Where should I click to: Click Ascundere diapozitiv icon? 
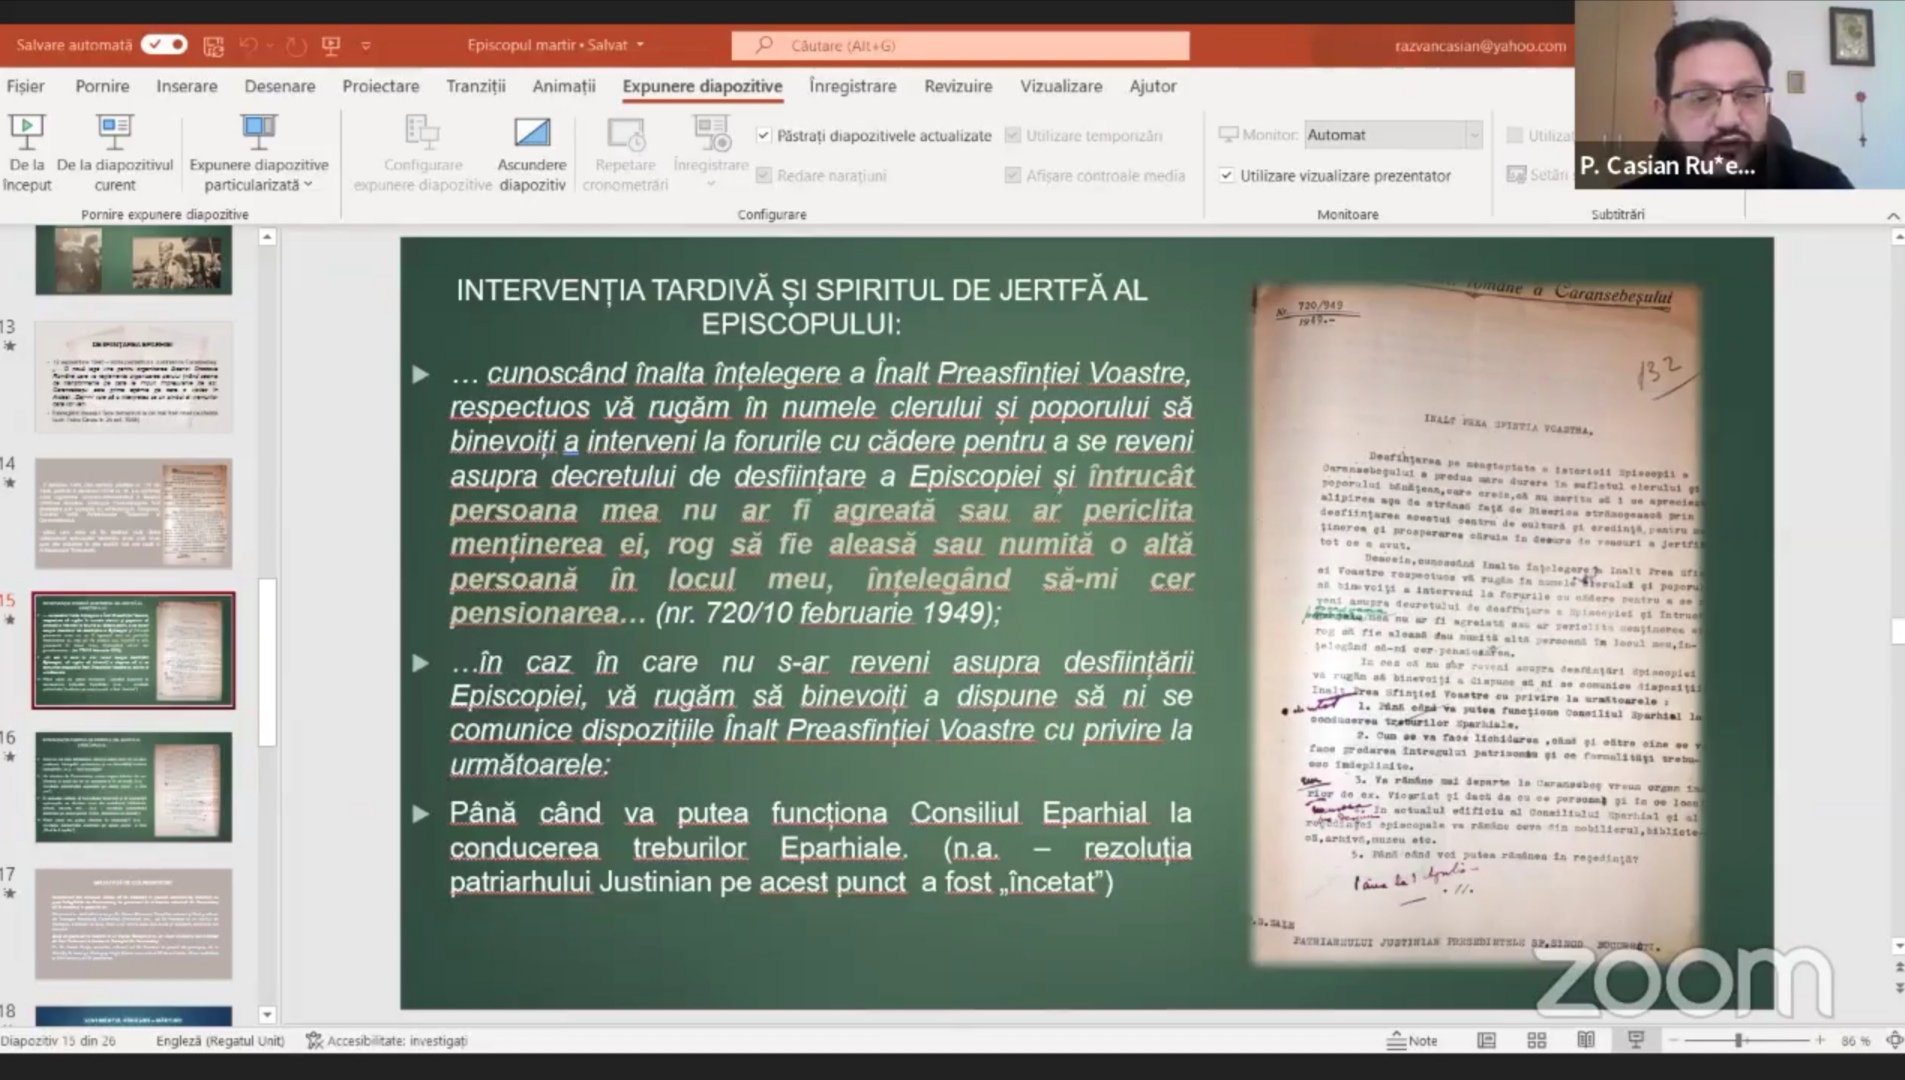coord(531,133)
